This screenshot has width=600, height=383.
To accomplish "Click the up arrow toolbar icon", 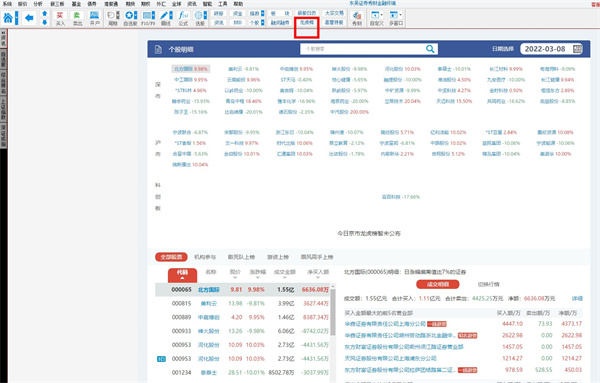I will [x=45, y=13].
